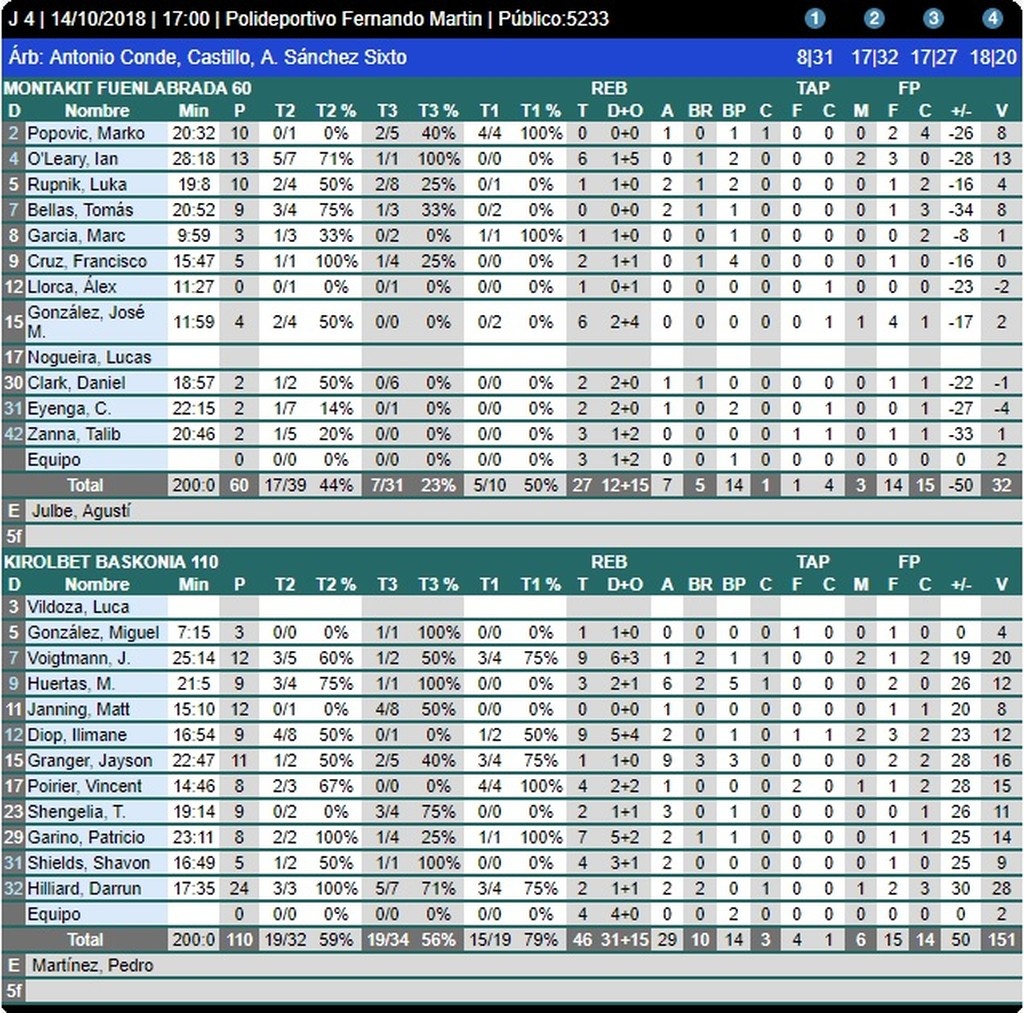The image size is (1024, 1013).
Task: Click Baskonia total T3 value 19/34
Action: click(387, 939)
